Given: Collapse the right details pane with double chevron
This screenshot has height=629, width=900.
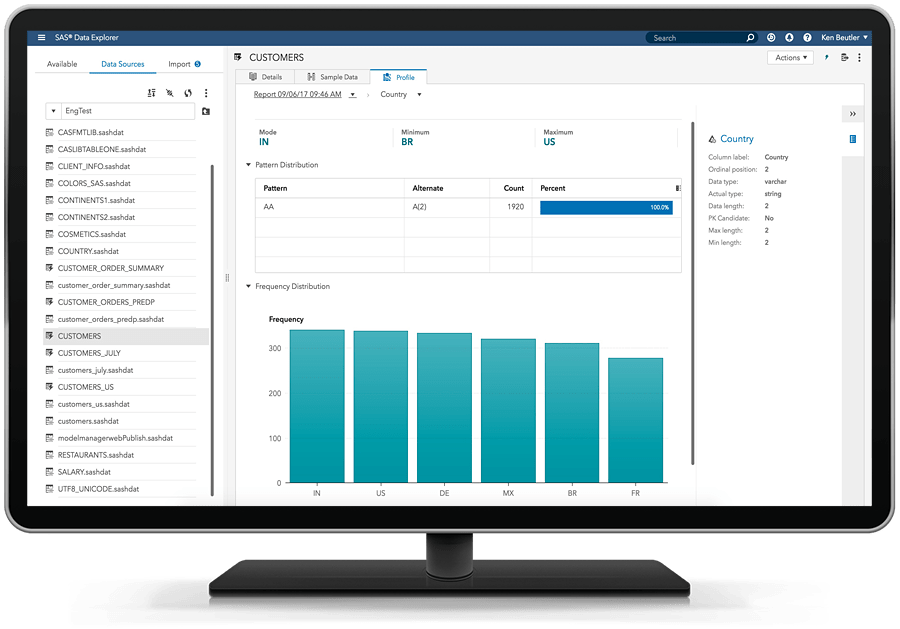Looking at the screenshot, I should [853, 114].
